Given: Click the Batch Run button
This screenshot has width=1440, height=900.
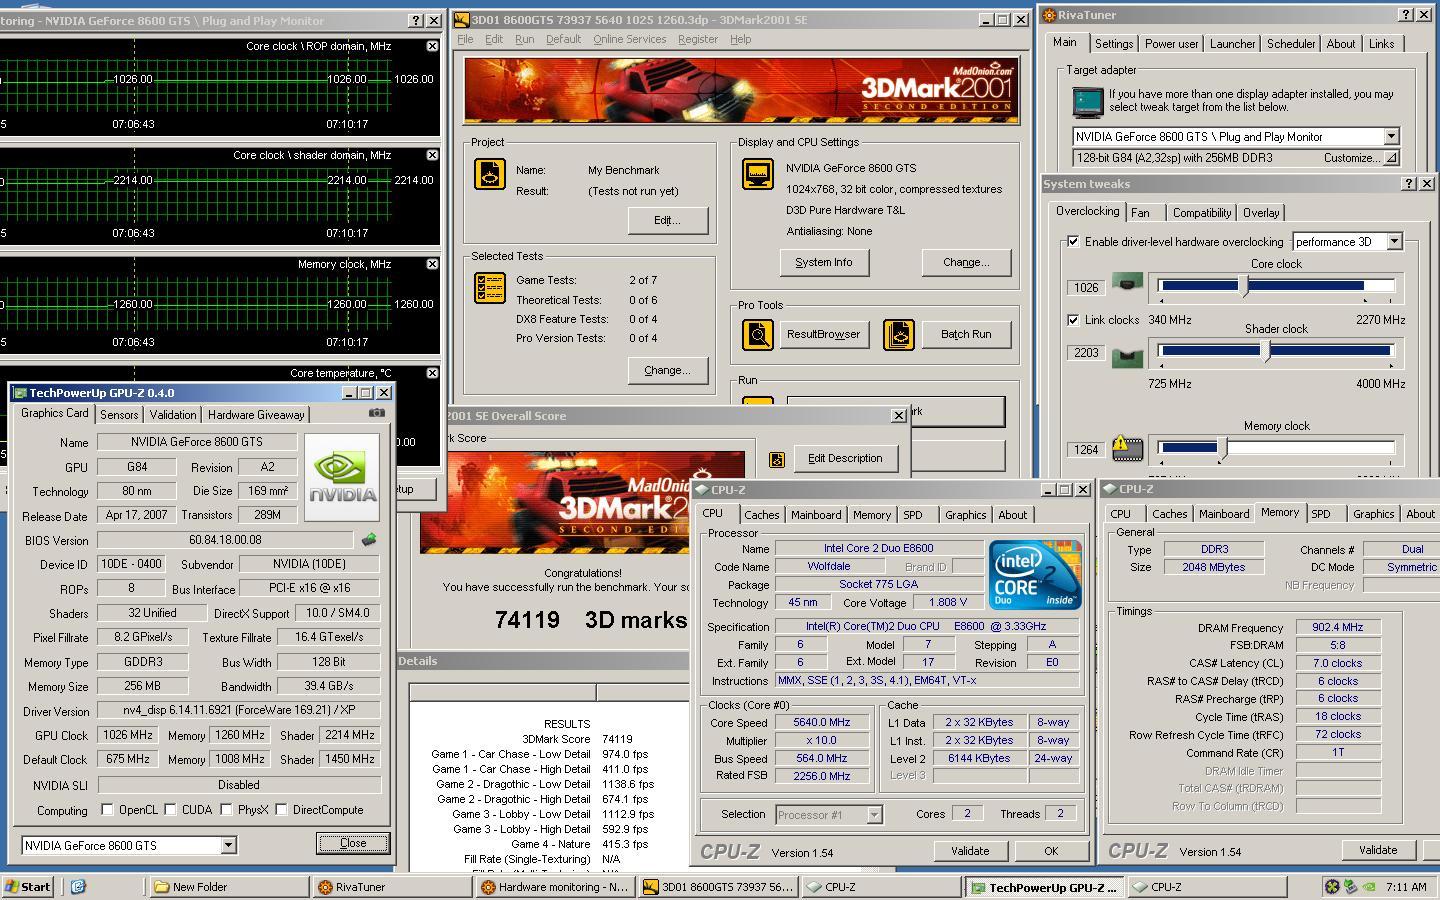Looking at the screenshot, I should [966, 335].
